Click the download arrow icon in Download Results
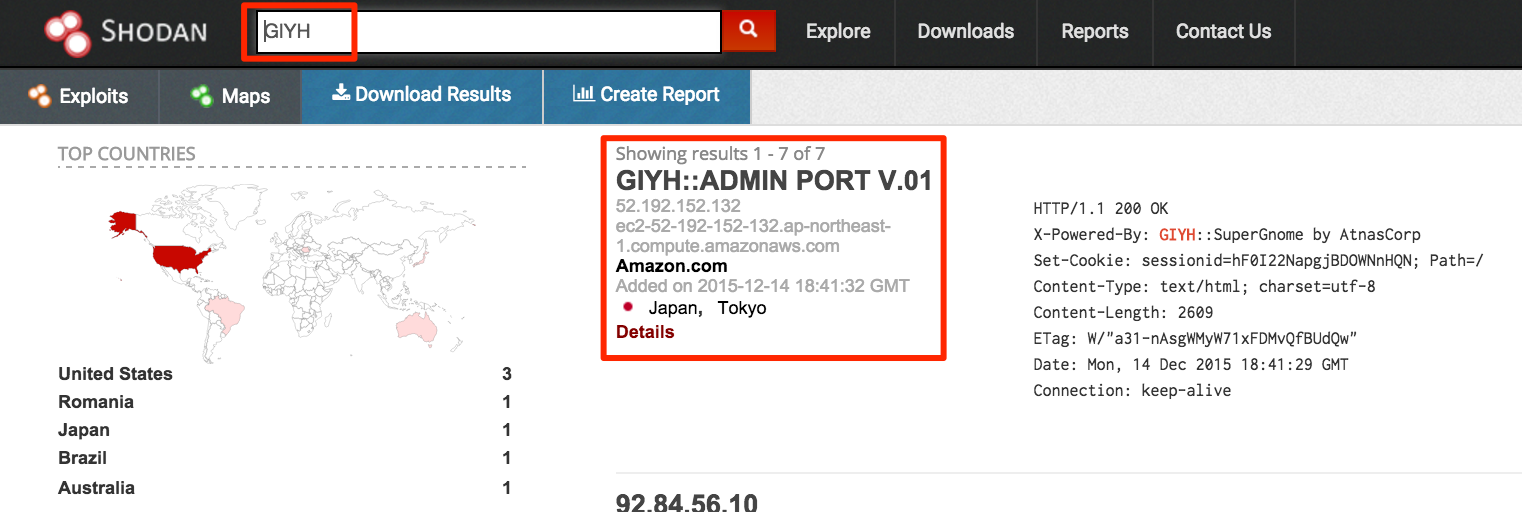The width and height of the screenshot is (1522, 512). click(x=340, y=93)
